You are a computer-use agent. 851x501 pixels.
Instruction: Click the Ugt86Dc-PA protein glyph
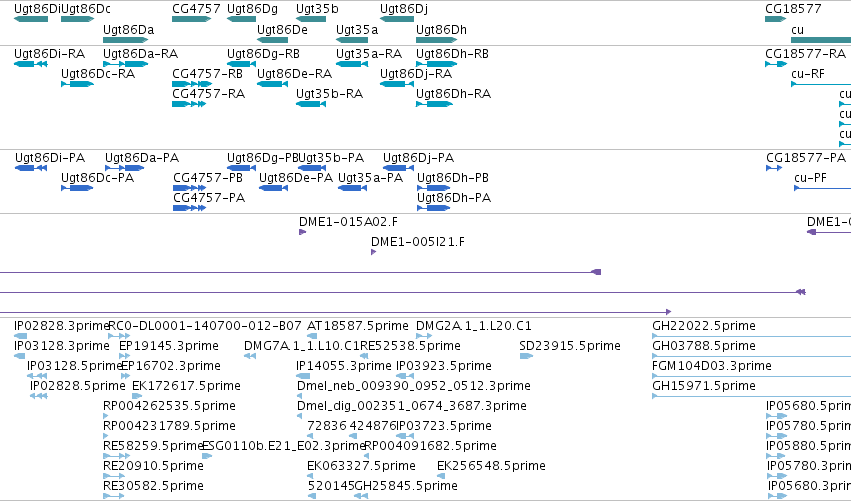click(77, 188)
